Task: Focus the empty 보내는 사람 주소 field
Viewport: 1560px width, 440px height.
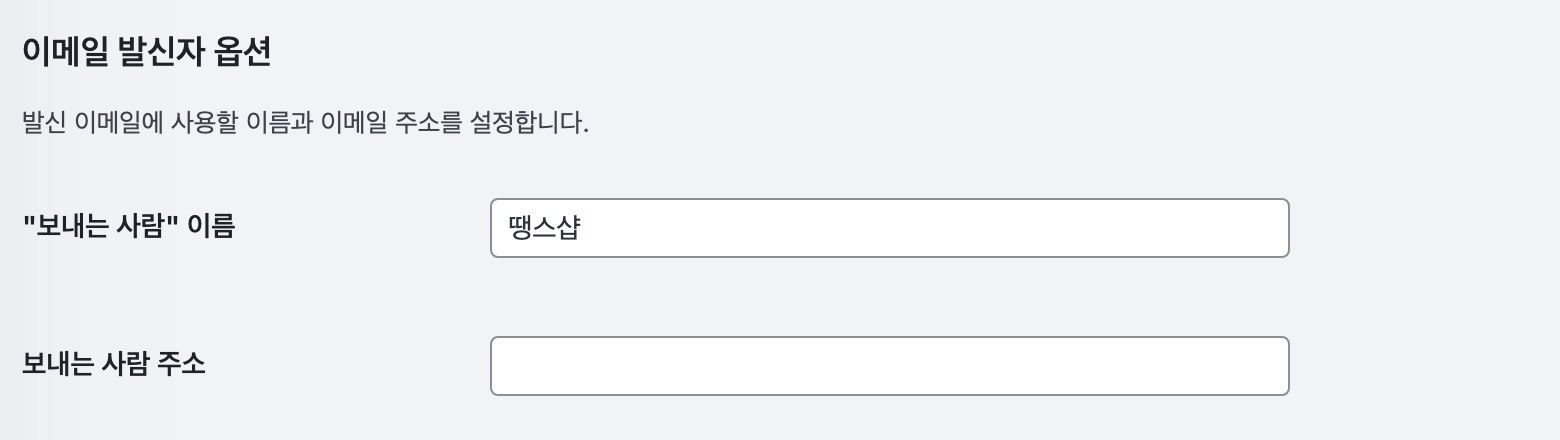Action: pyautogui.click(x=889, y=366)
